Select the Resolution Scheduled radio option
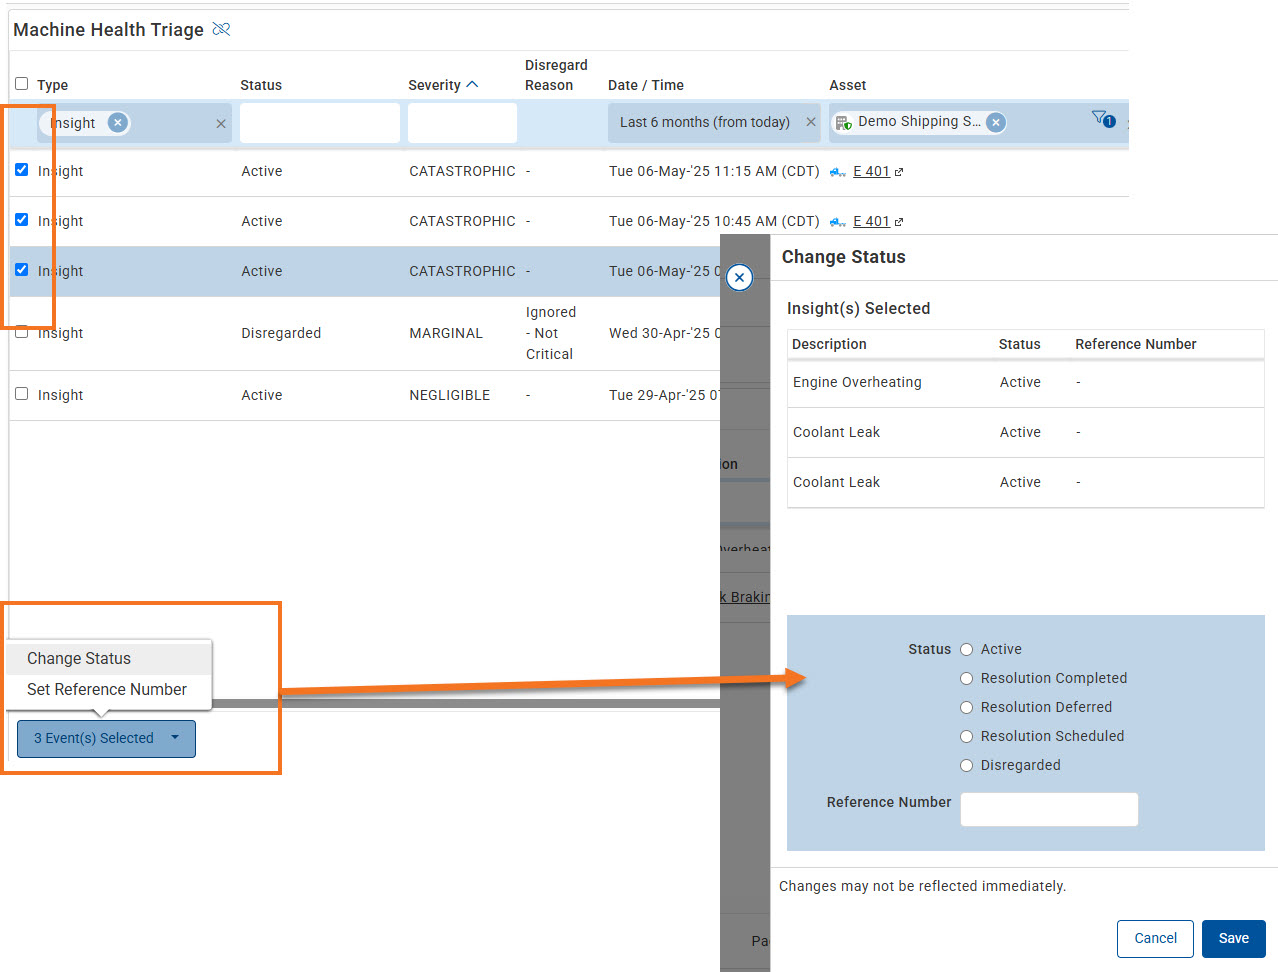 pyautogui.click(x=966, y=736)
